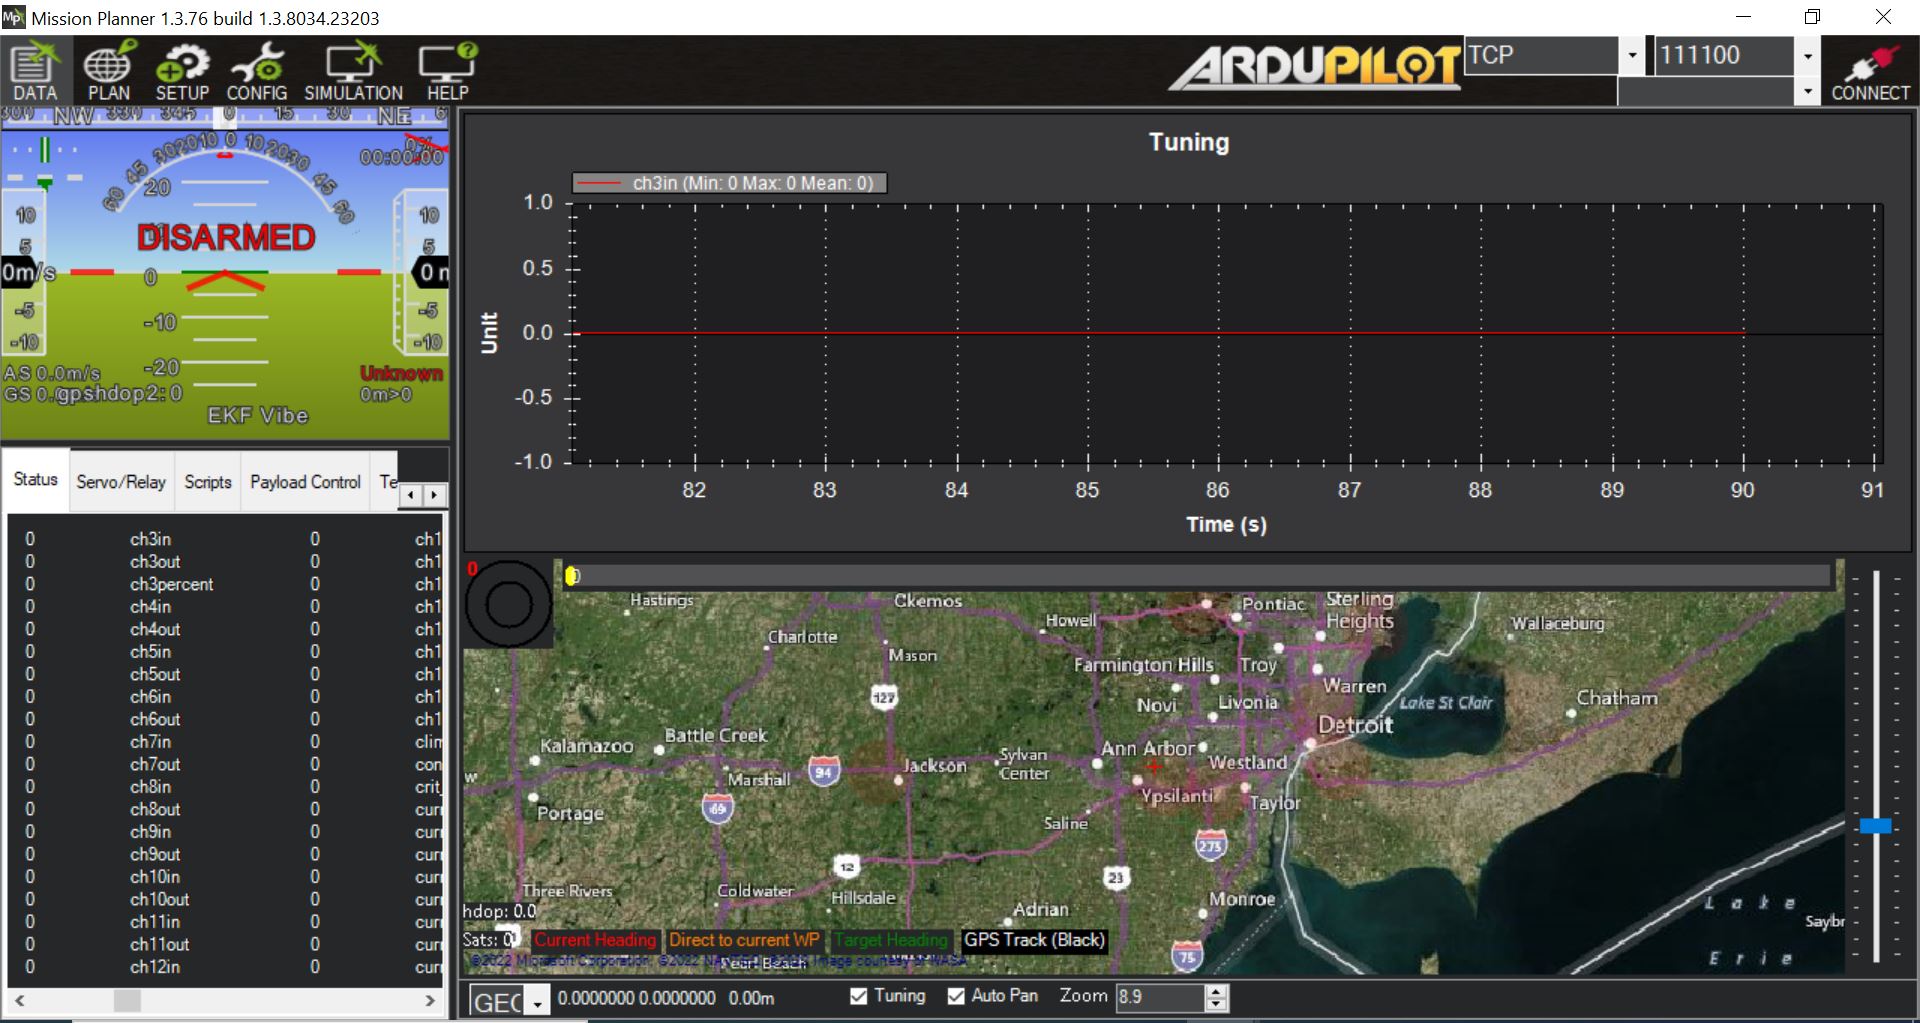
Task: Click the status list scroll left arrow
Action: pos(19,1000)
